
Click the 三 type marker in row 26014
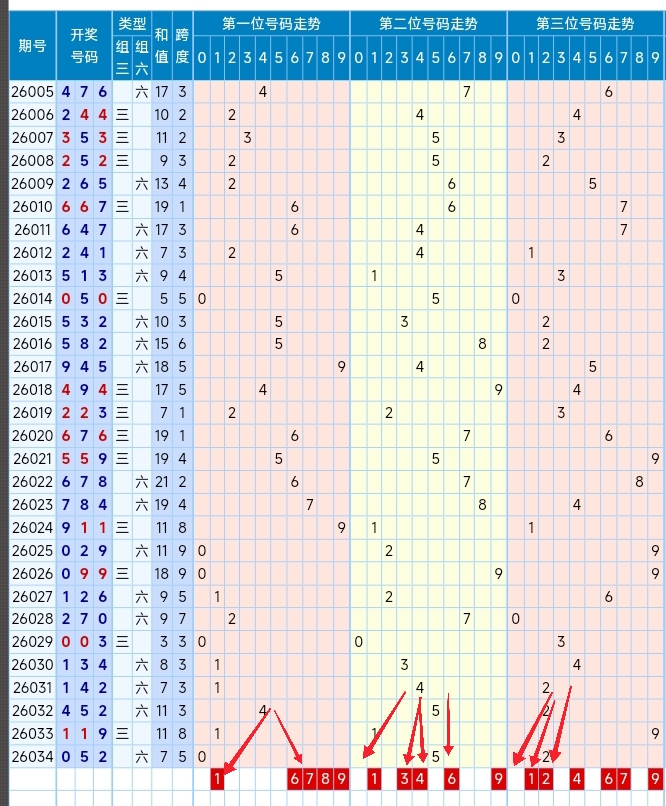[x=122, y=298]
